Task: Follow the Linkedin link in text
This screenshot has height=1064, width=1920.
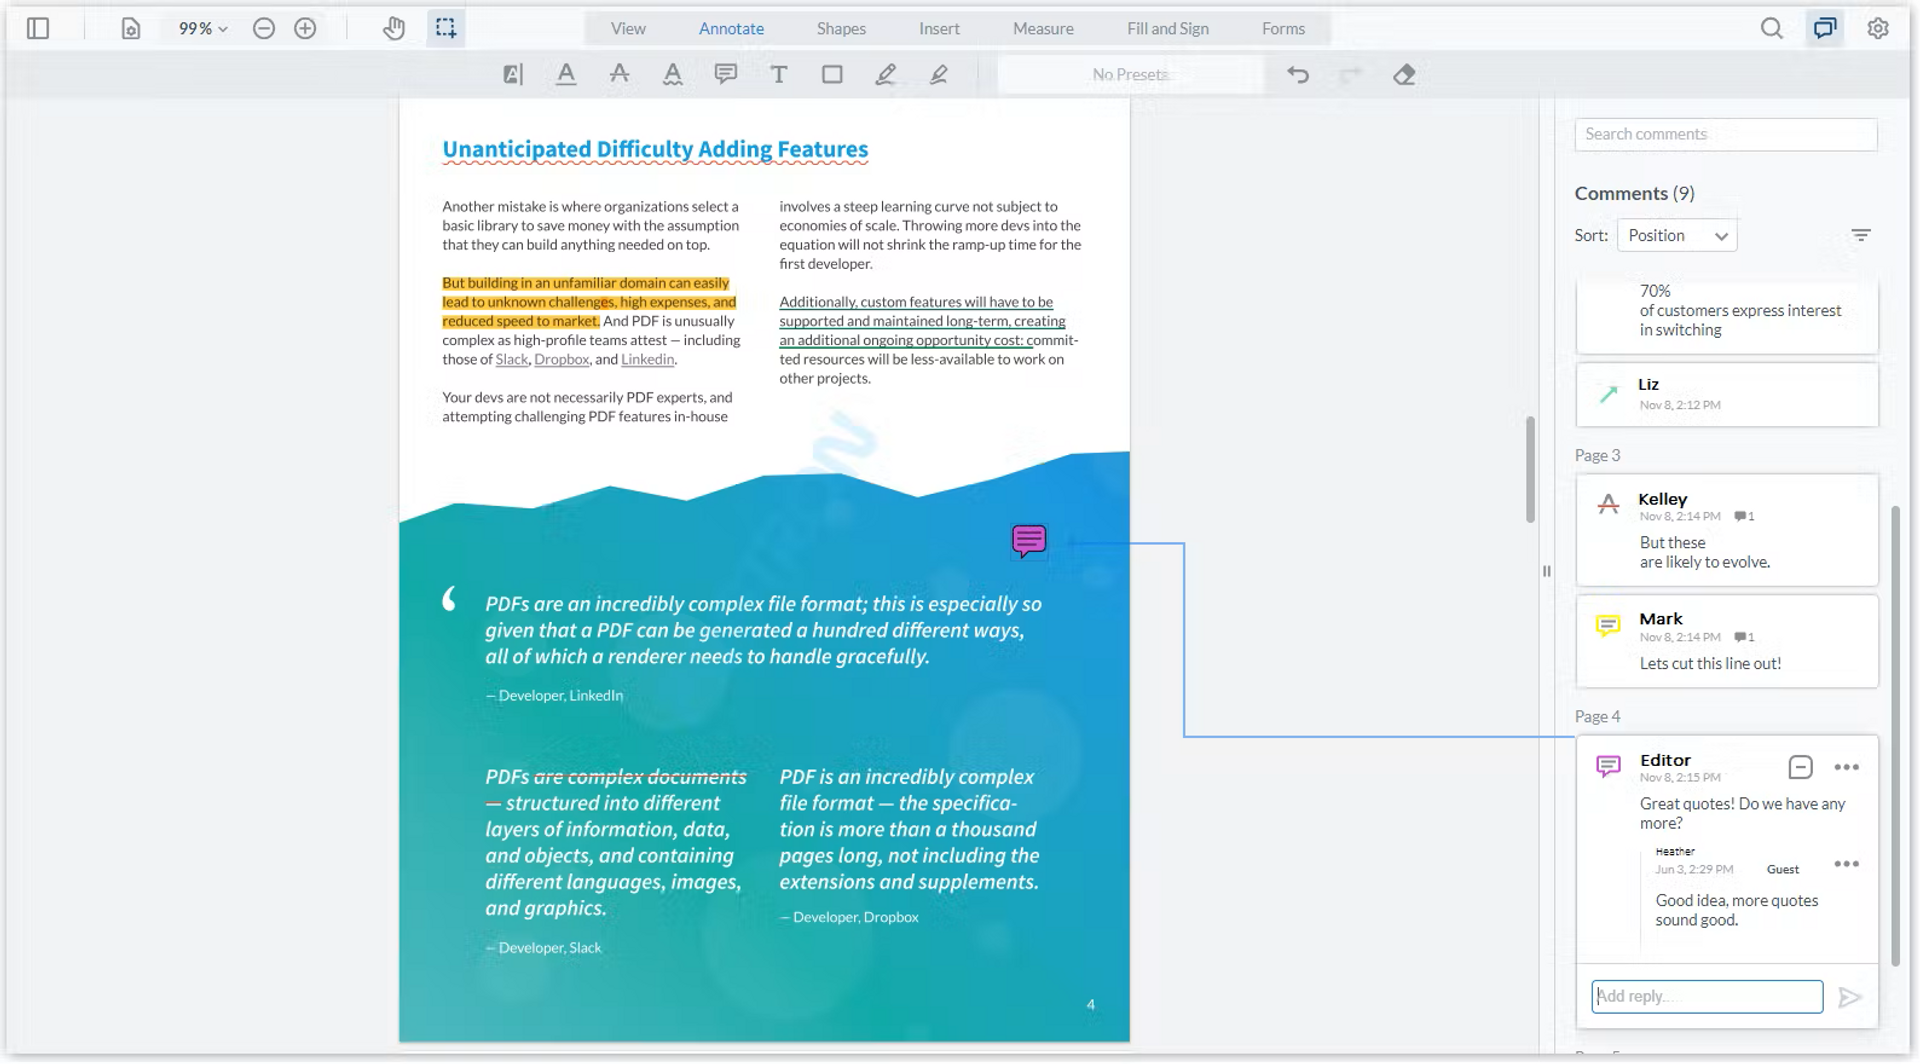Action: [647, 359]
